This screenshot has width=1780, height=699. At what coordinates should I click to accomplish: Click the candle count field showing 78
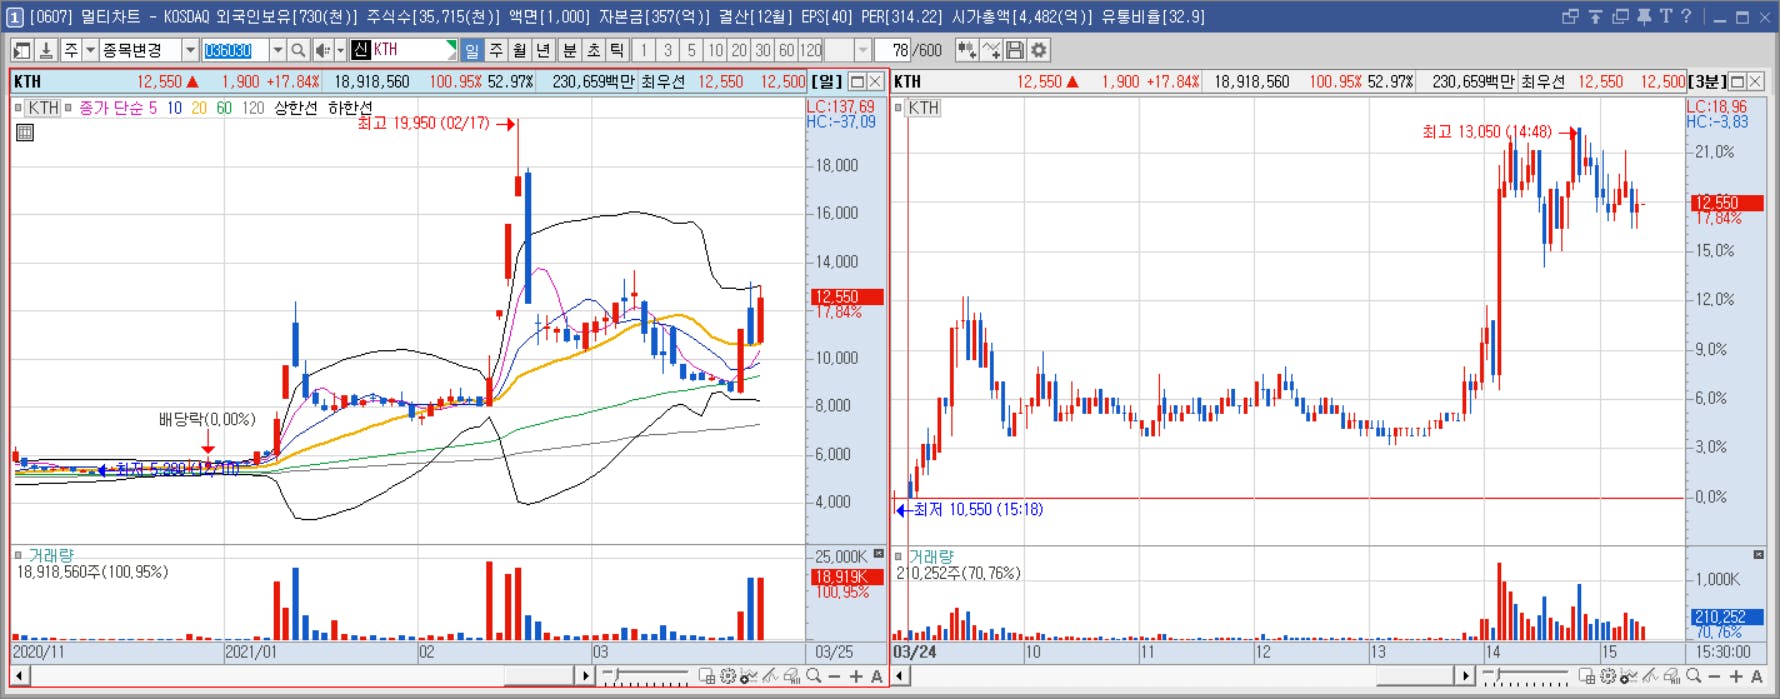tap(894, 50)
